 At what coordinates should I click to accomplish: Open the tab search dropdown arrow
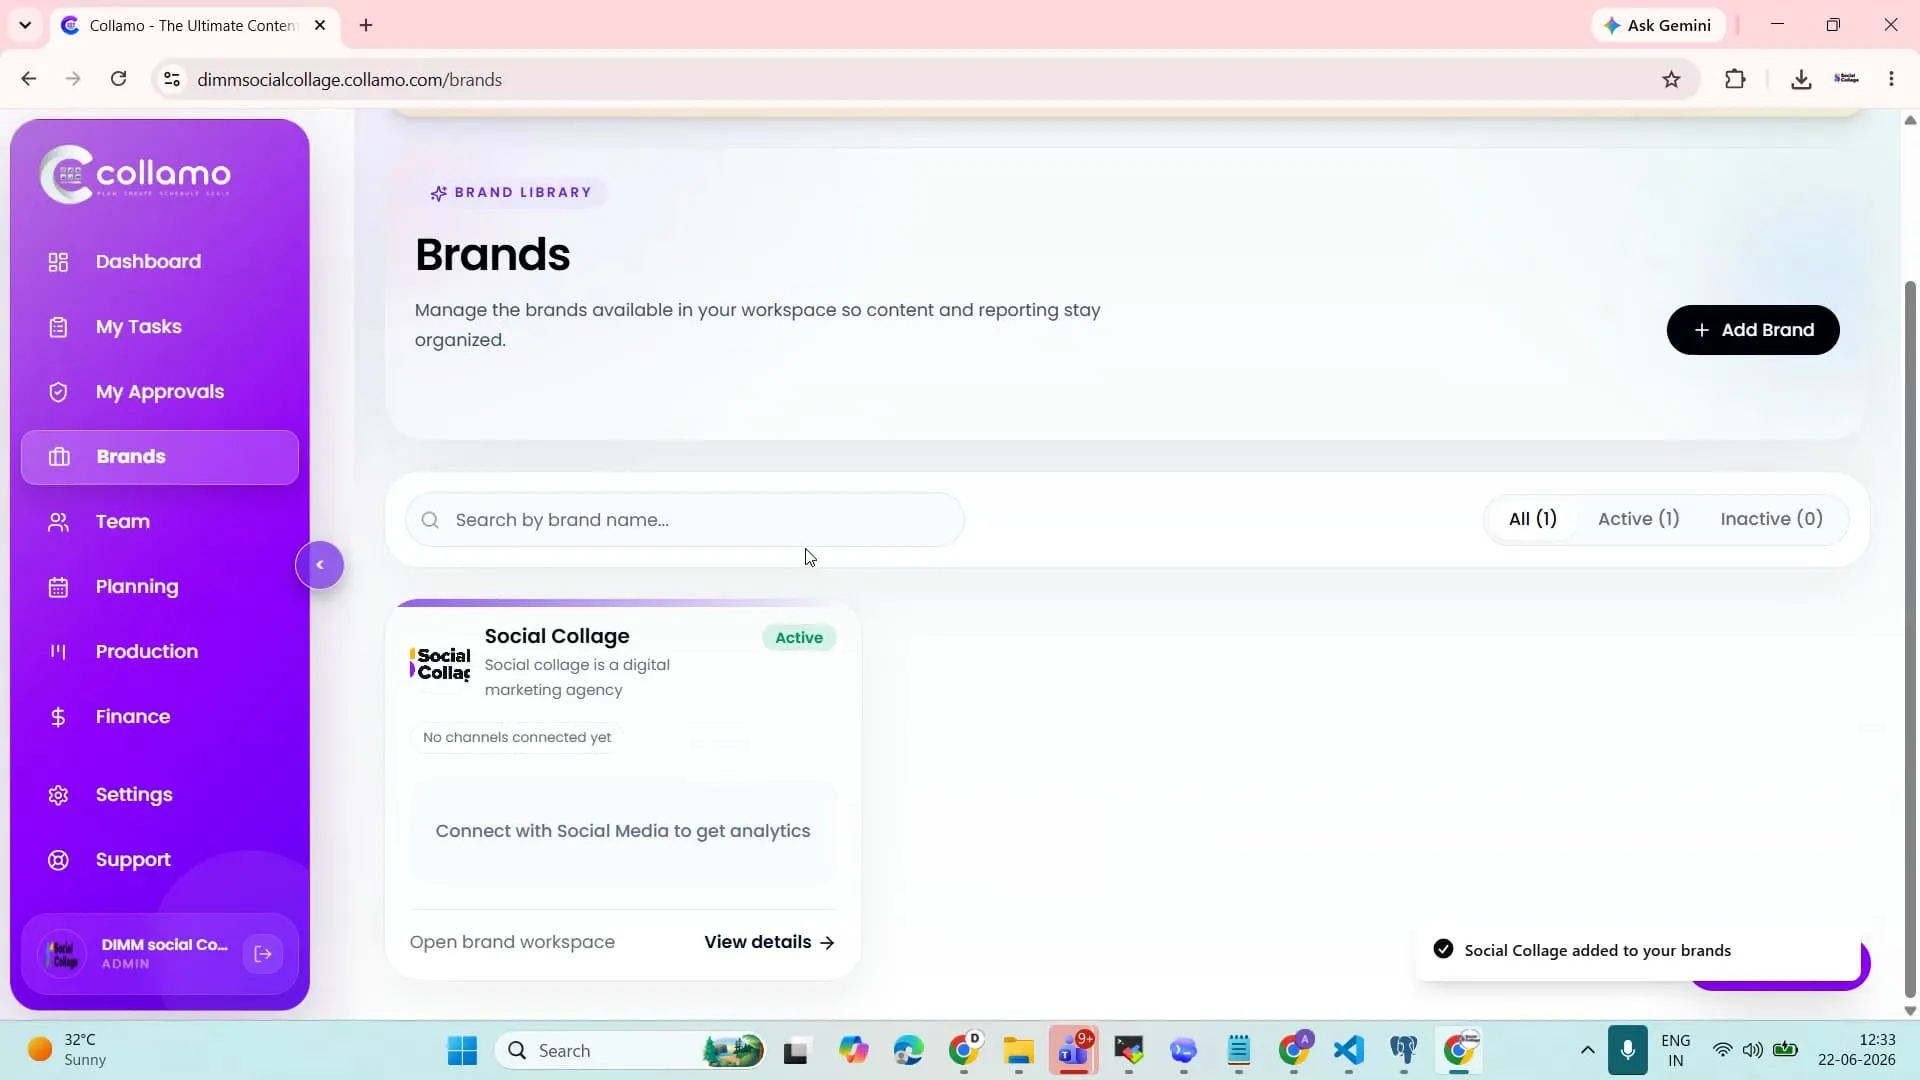25,25
